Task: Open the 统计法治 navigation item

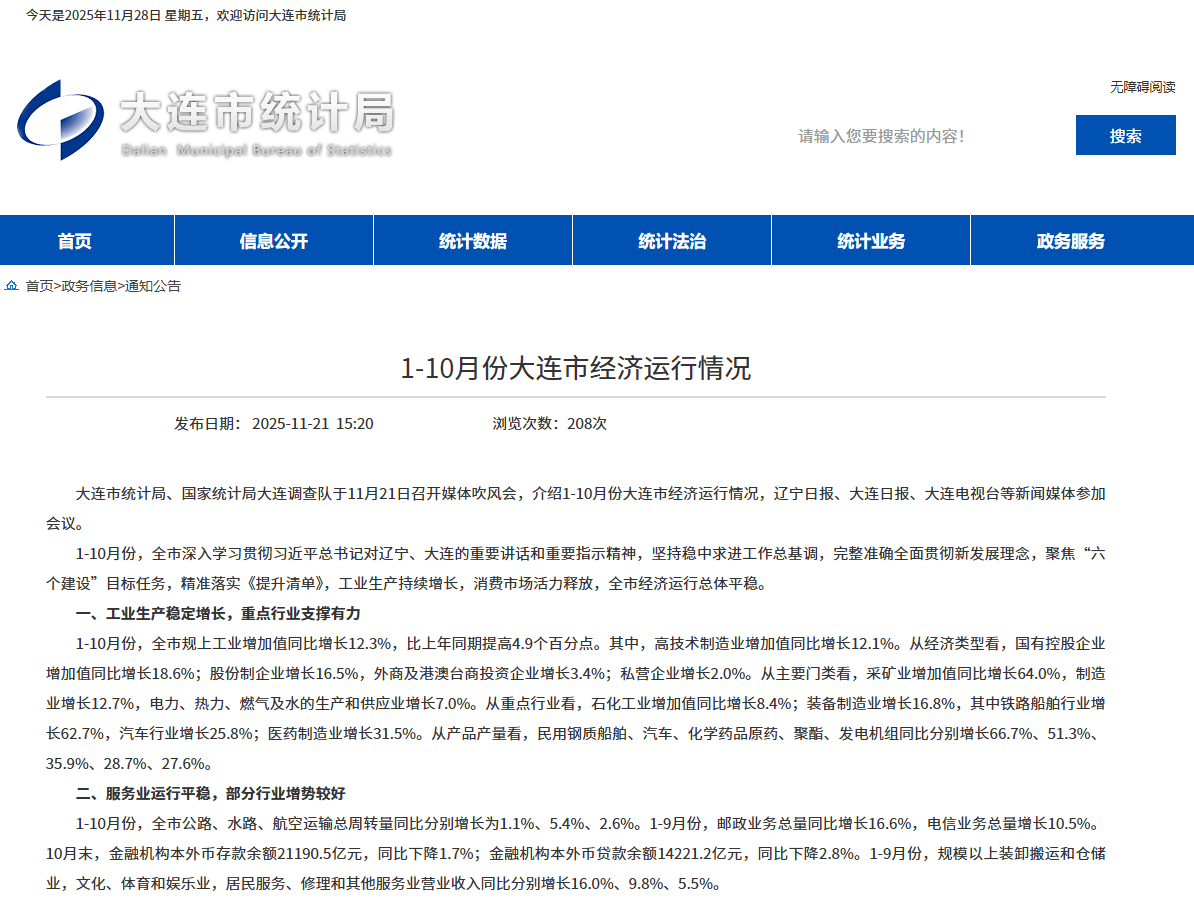Action: tap(672, 241)
